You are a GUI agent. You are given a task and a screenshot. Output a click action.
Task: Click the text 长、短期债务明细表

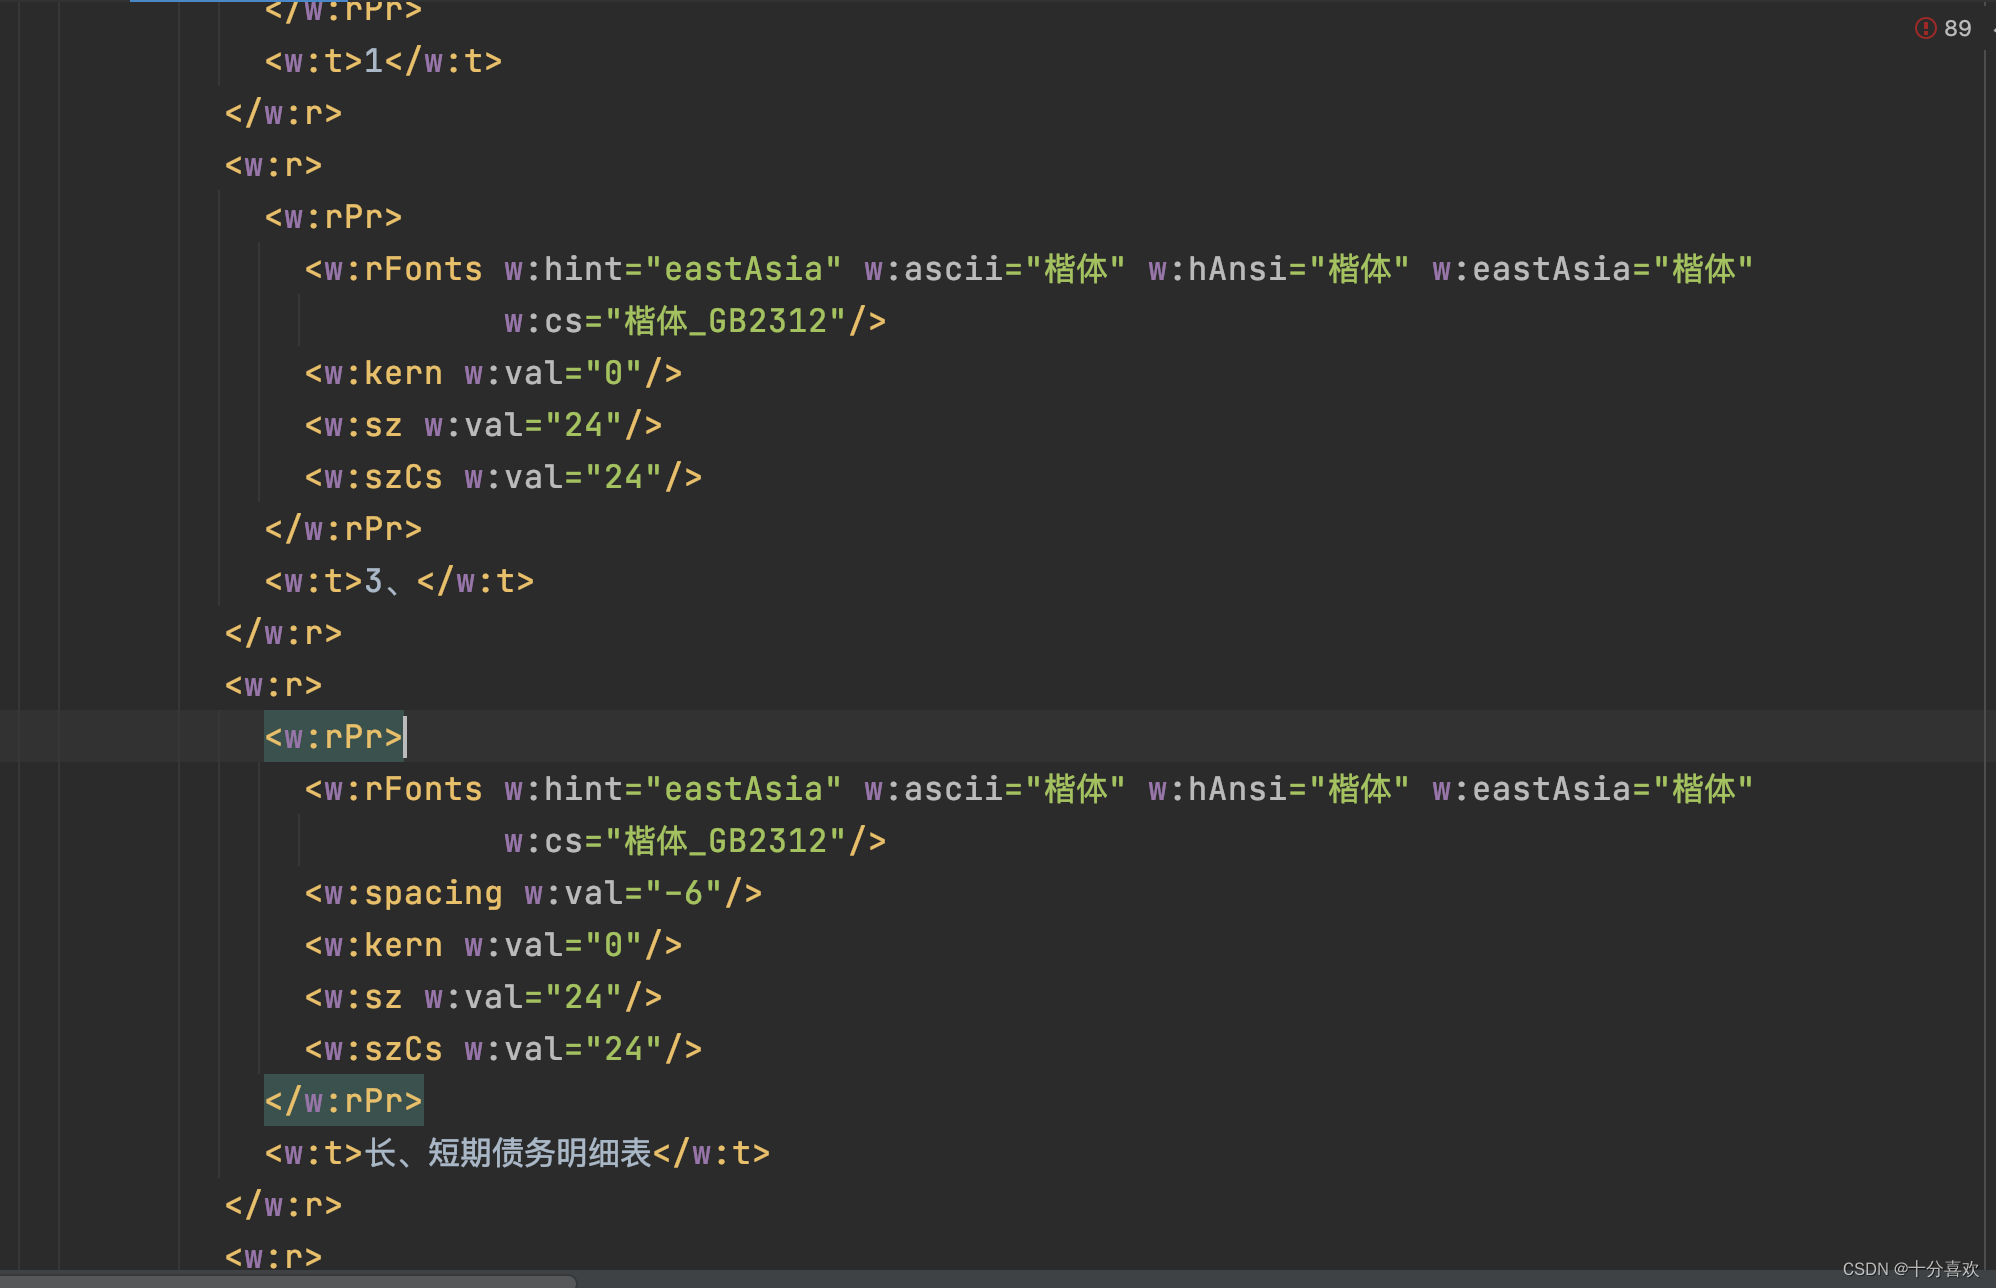(508, 1153)
